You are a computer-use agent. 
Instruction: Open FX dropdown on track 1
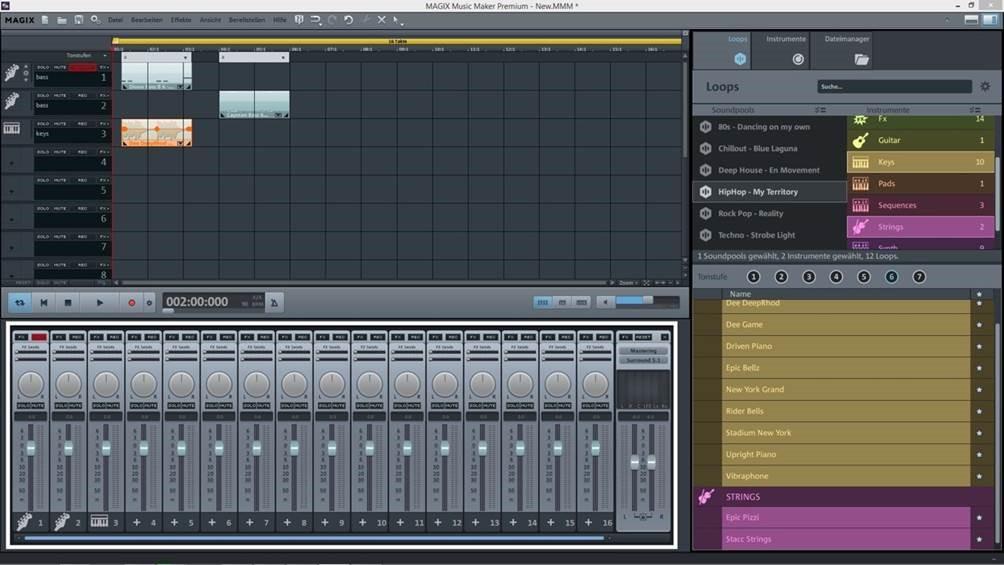[104, 67]
